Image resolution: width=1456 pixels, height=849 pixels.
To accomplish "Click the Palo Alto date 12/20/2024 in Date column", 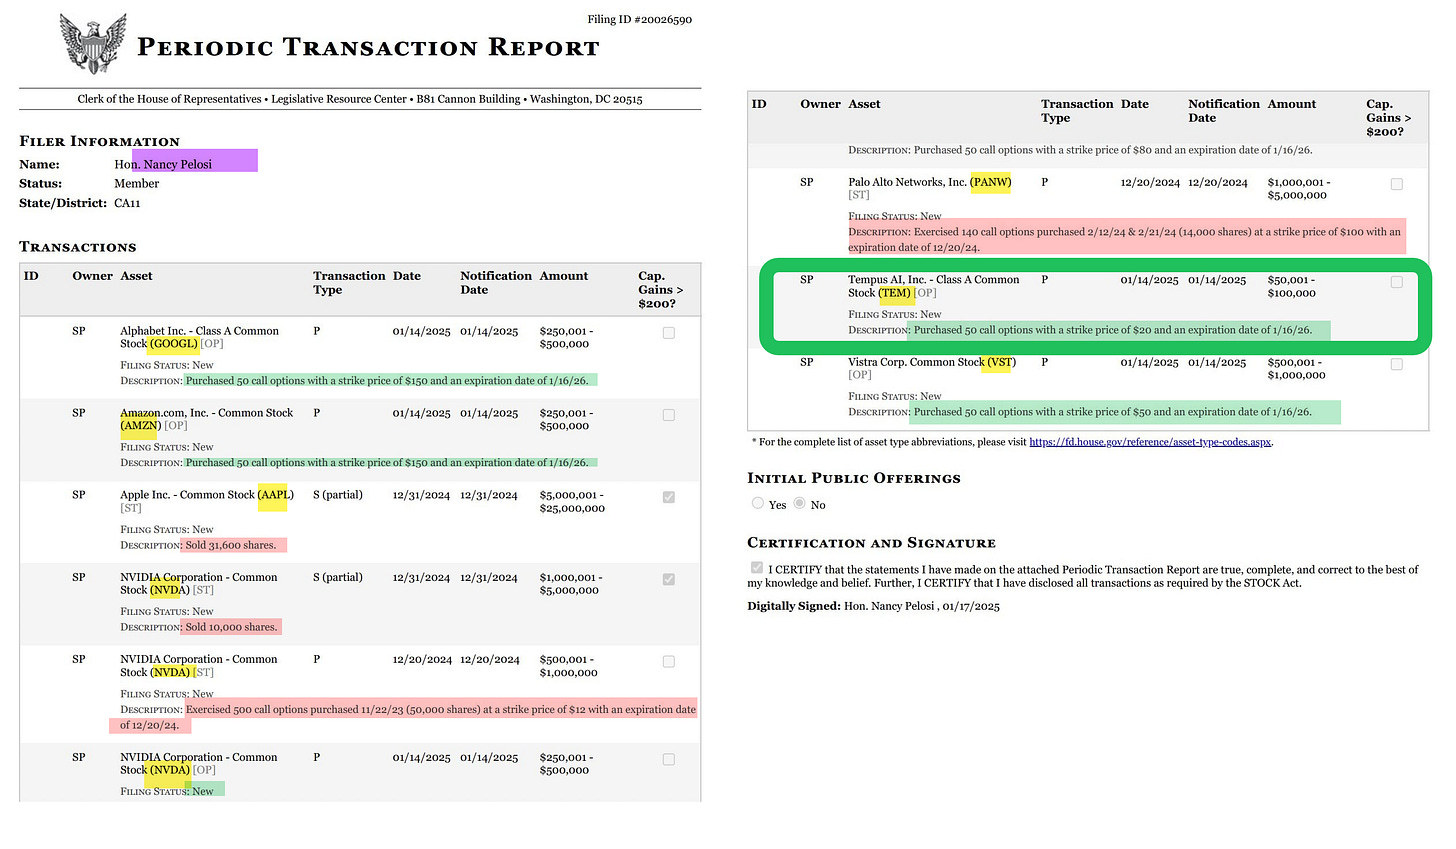I will pyautogui.click(x=1150, y=182).
